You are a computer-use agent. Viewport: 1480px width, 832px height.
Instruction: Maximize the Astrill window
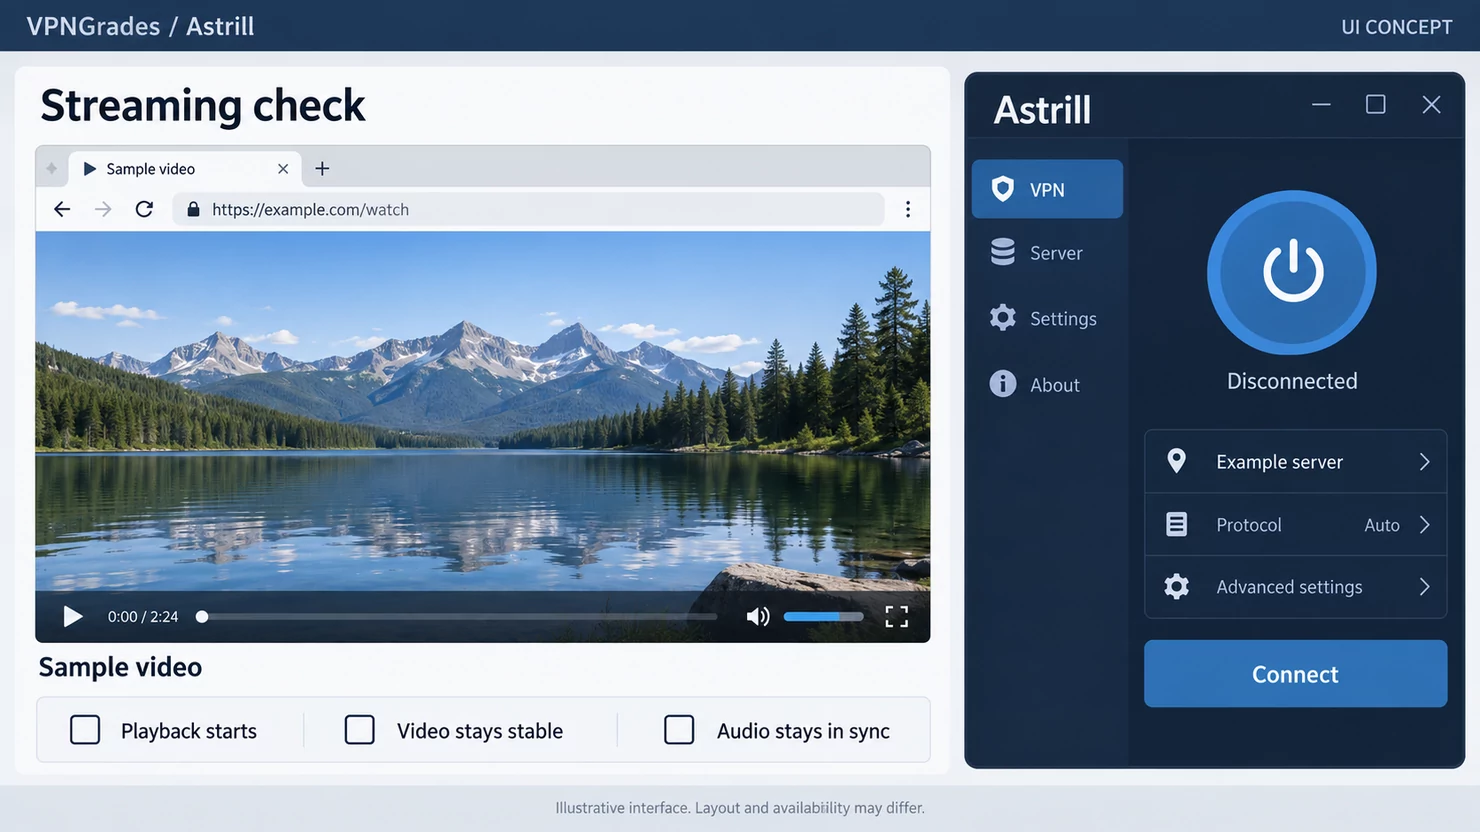(1376, 104)
